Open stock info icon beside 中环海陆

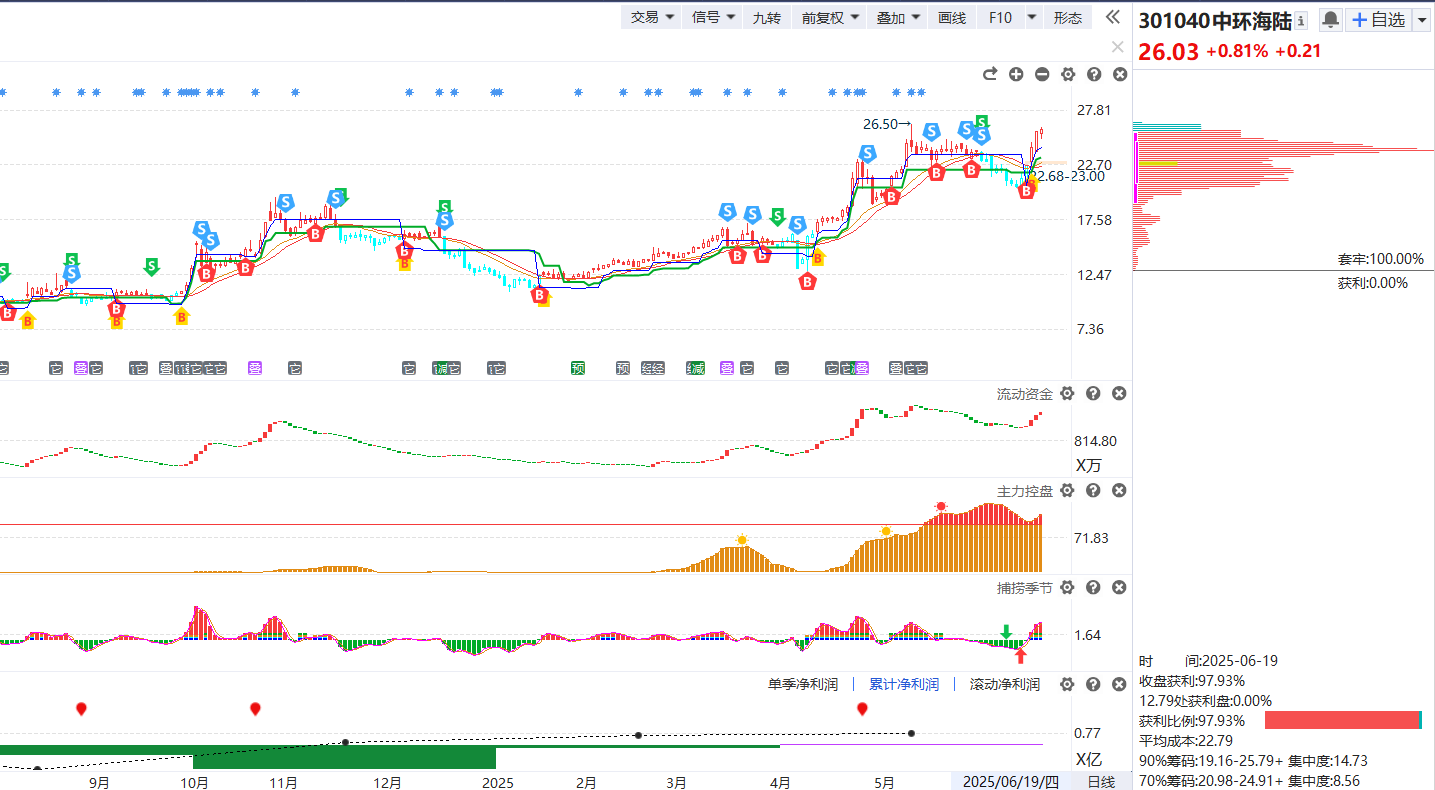point(1301,21)
